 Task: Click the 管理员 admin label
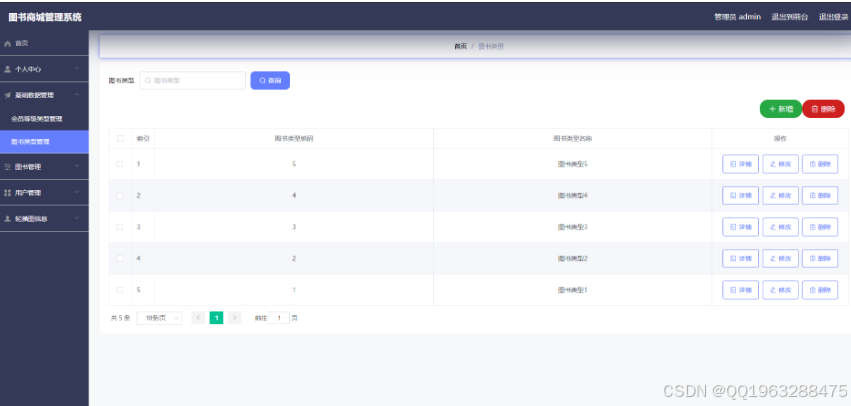pos(737,17)
